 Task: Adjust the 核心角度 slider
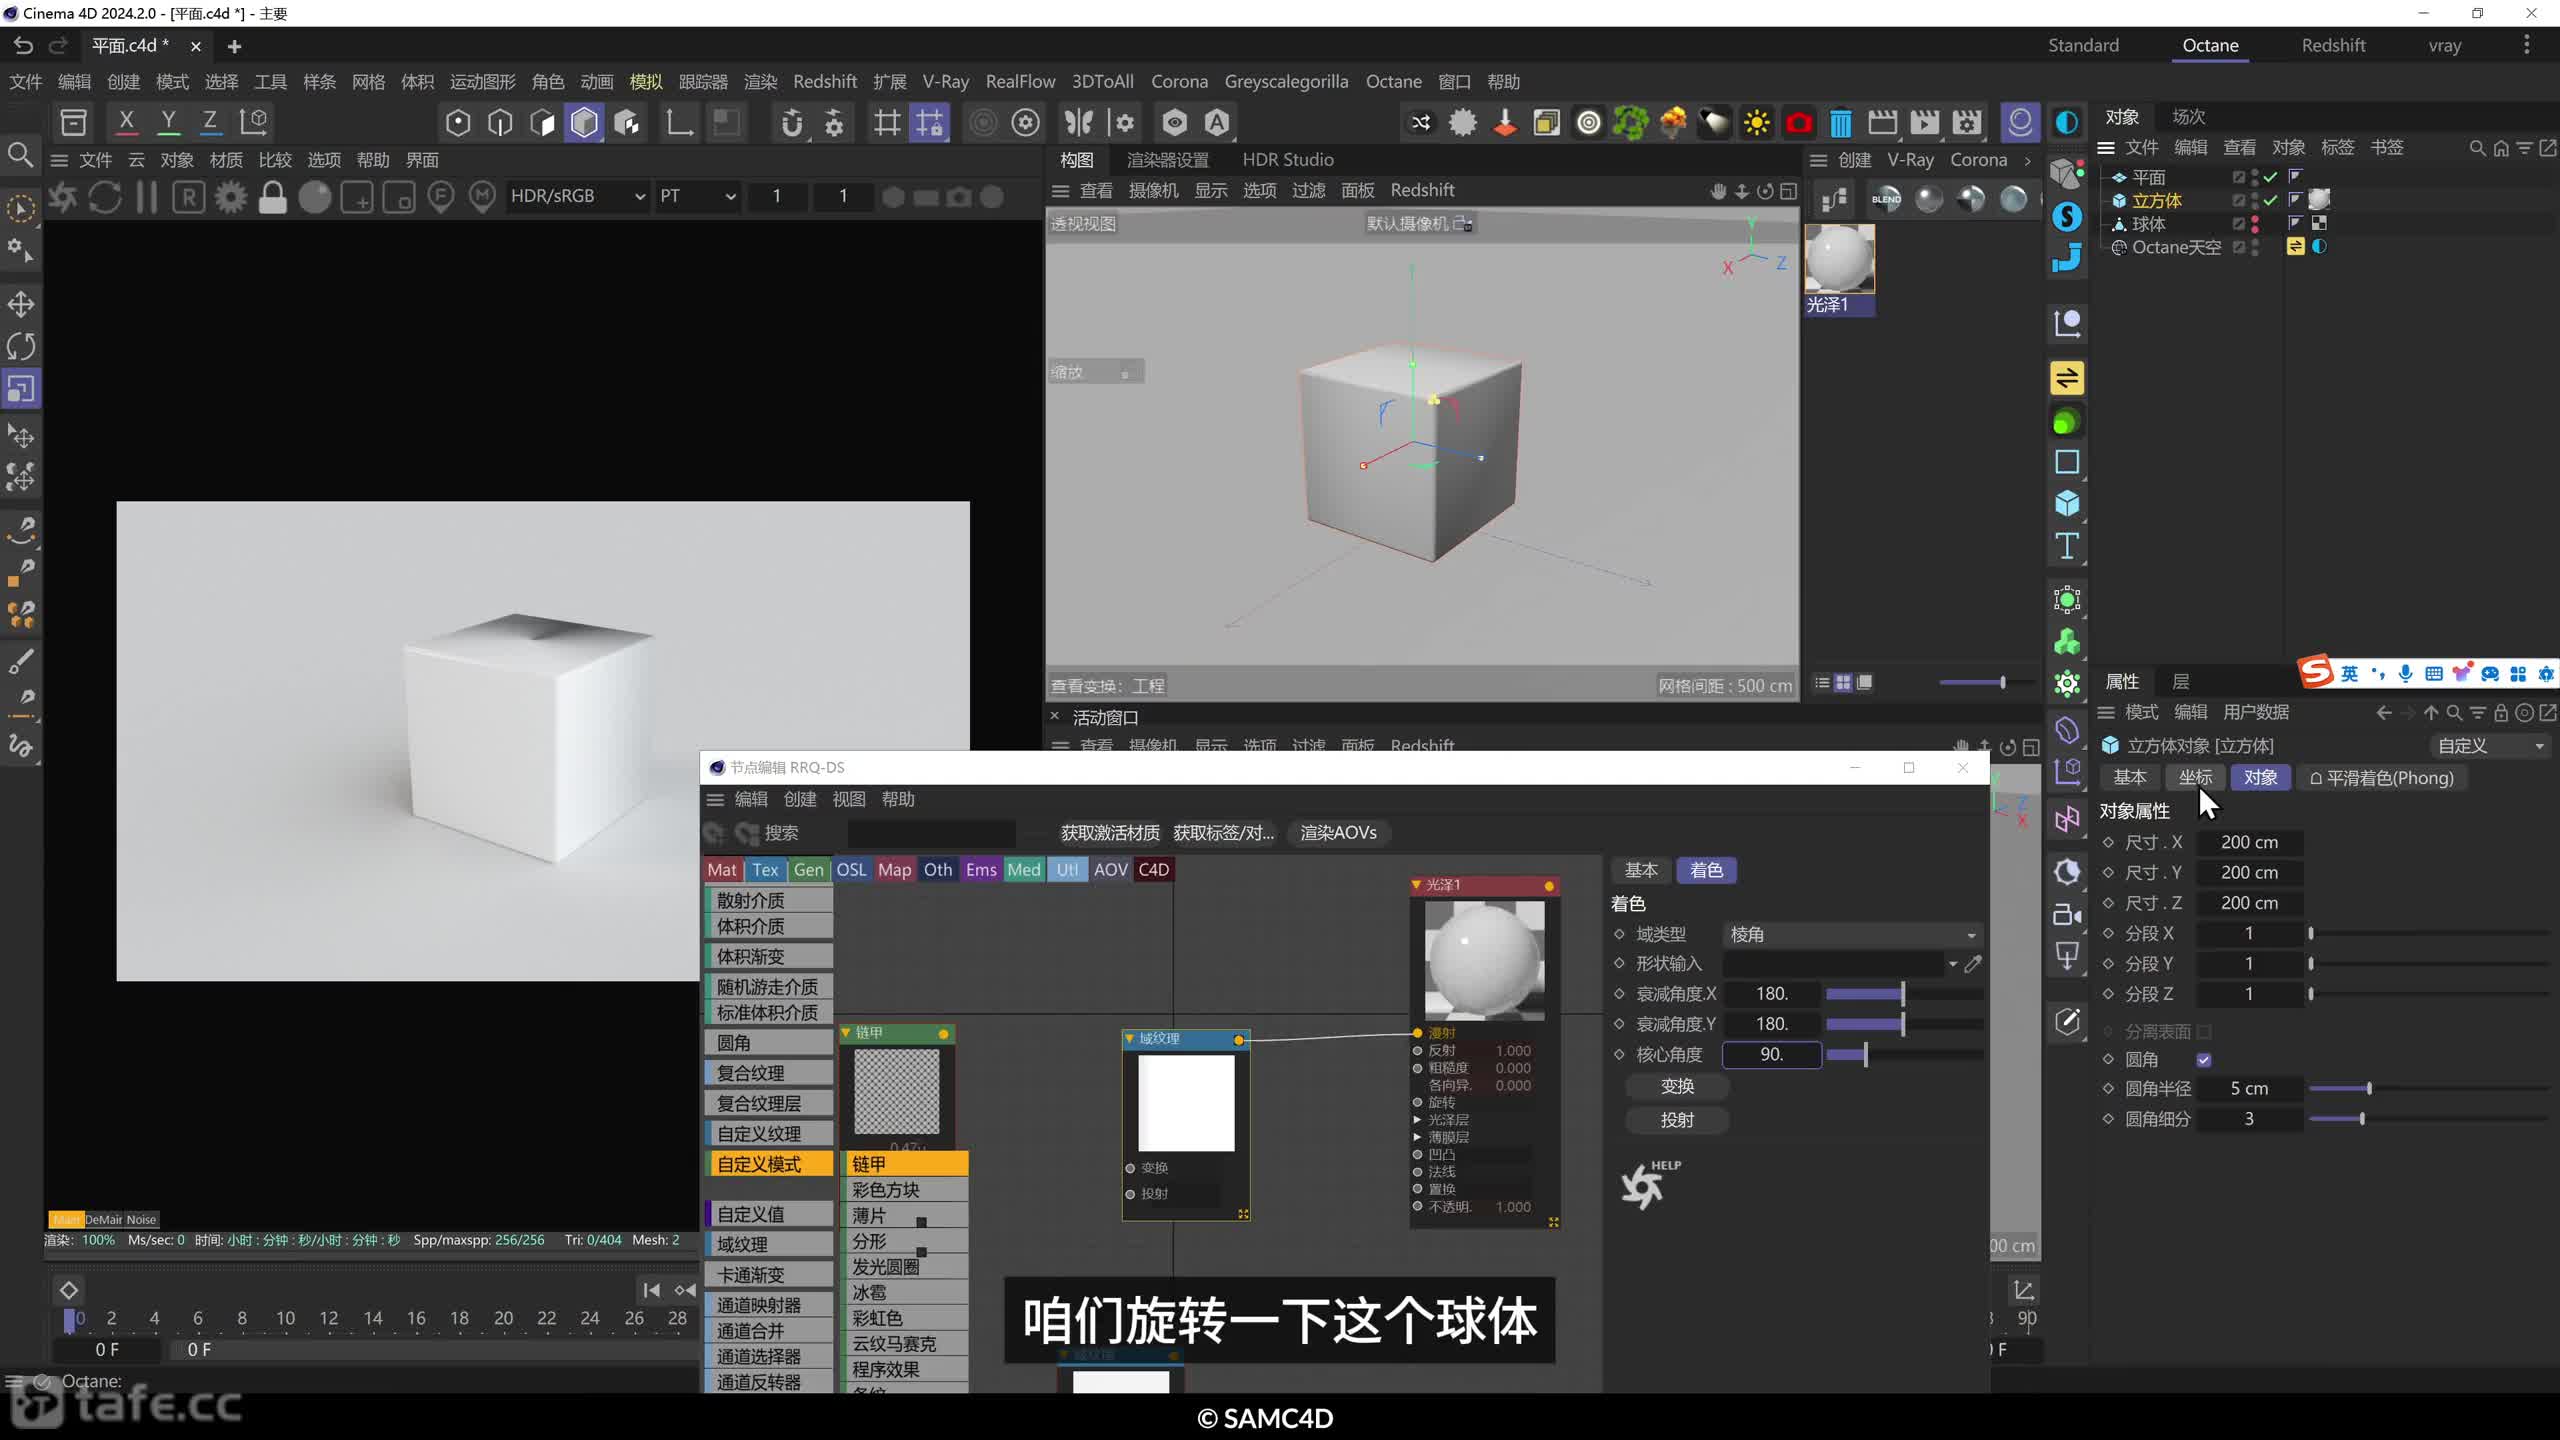tap(1904, 1055)
